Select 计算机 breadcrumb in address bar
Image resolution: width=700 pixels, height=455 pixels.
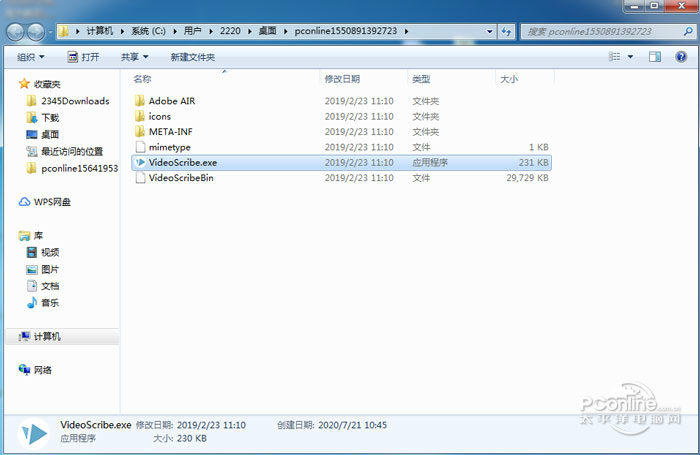[x=100, y=31]
